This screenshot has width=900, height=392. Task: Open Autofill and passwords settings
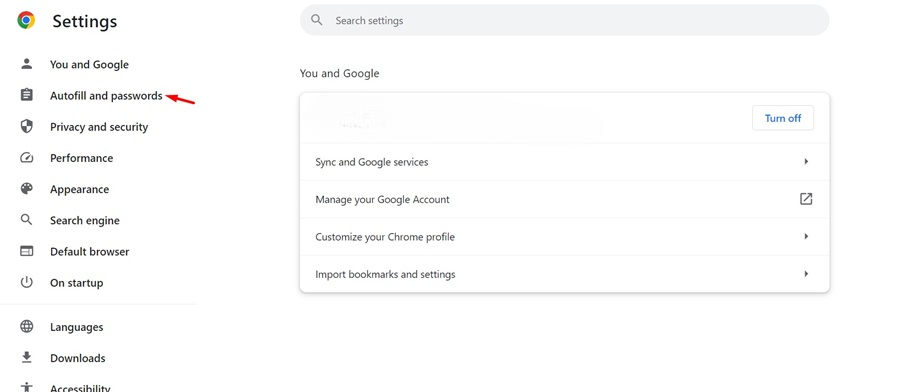click(106, 96)
